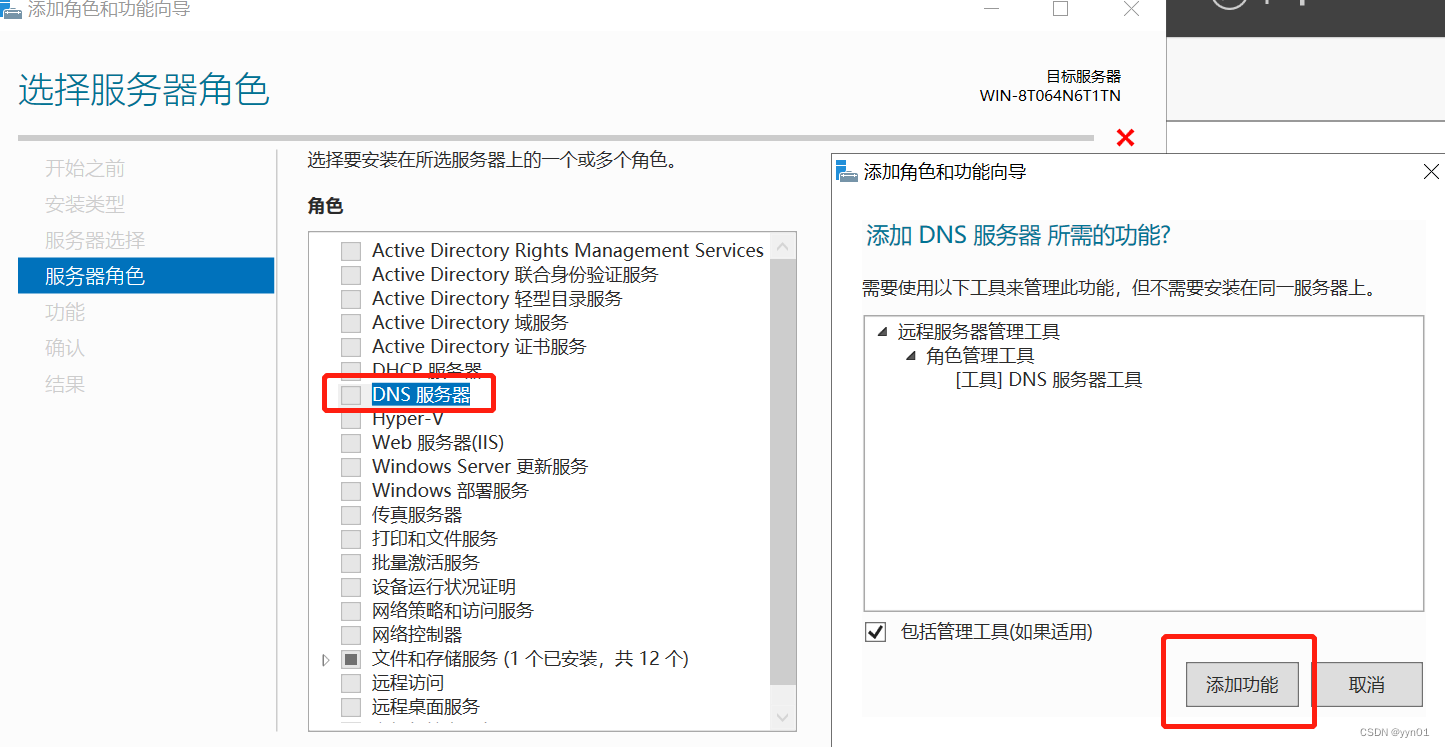Toggle 文件和存储服务 checkbox
Viewport: 1445px width, 747px height.
[350, 659]
